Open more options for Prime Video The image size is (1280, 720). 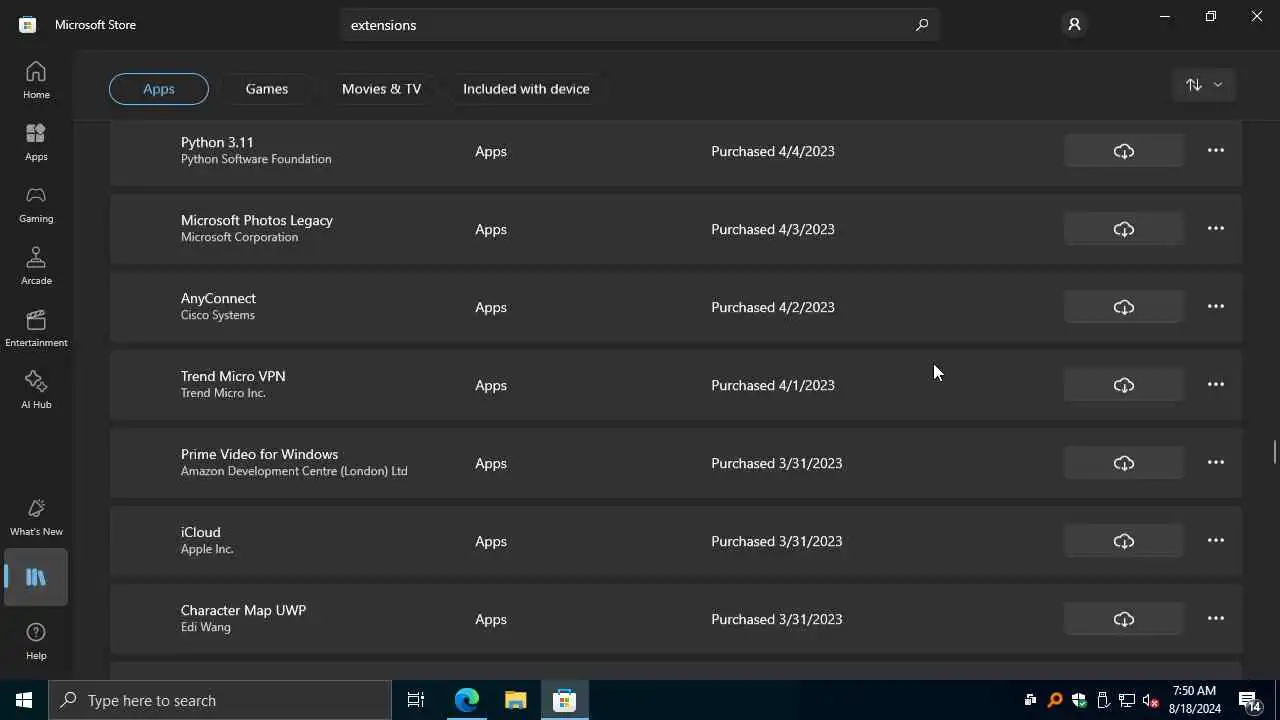click(x=1216, y=463)
